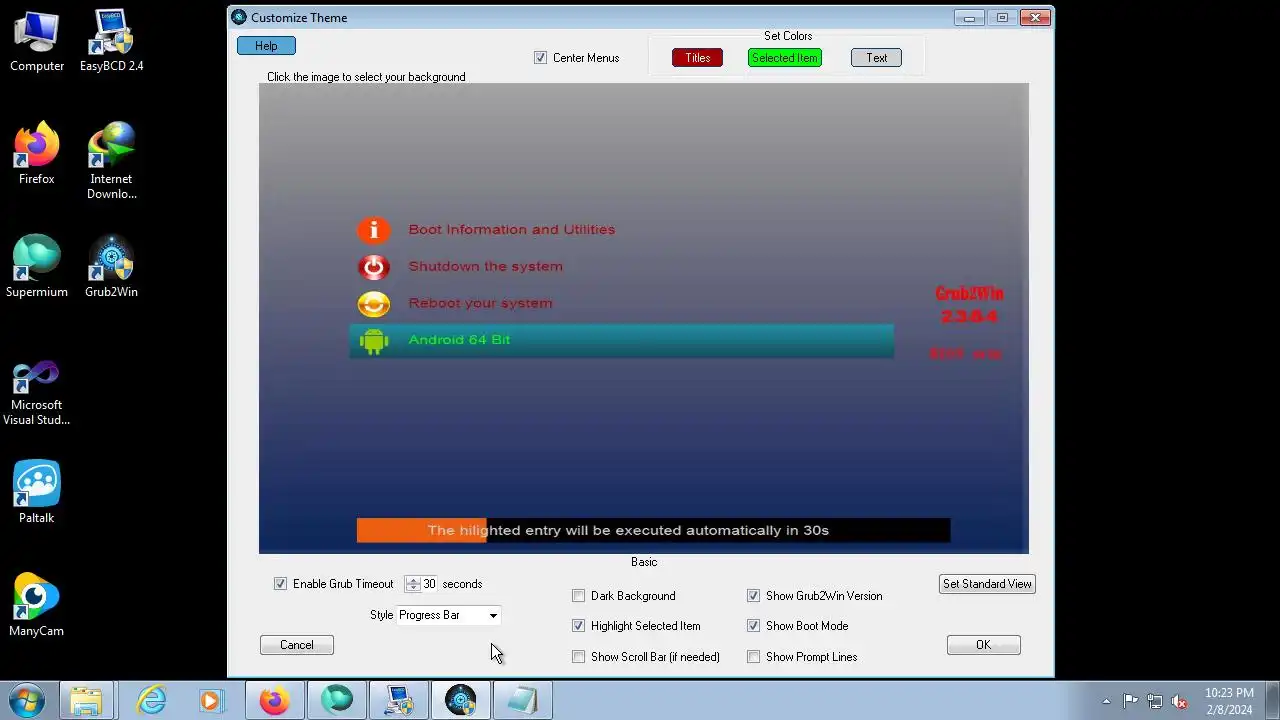Set the Selected Item color swatch
The width and height of the screenshot is (1280, 720).
click(x=784, y=58)
